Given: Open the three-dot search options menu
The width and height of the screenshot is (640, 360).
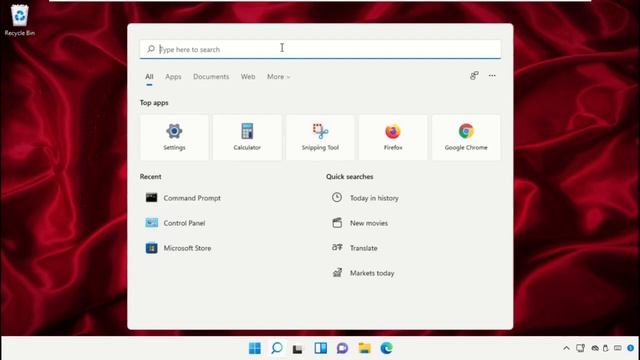Looking at the screenshot, I should (x=492, y=76).
